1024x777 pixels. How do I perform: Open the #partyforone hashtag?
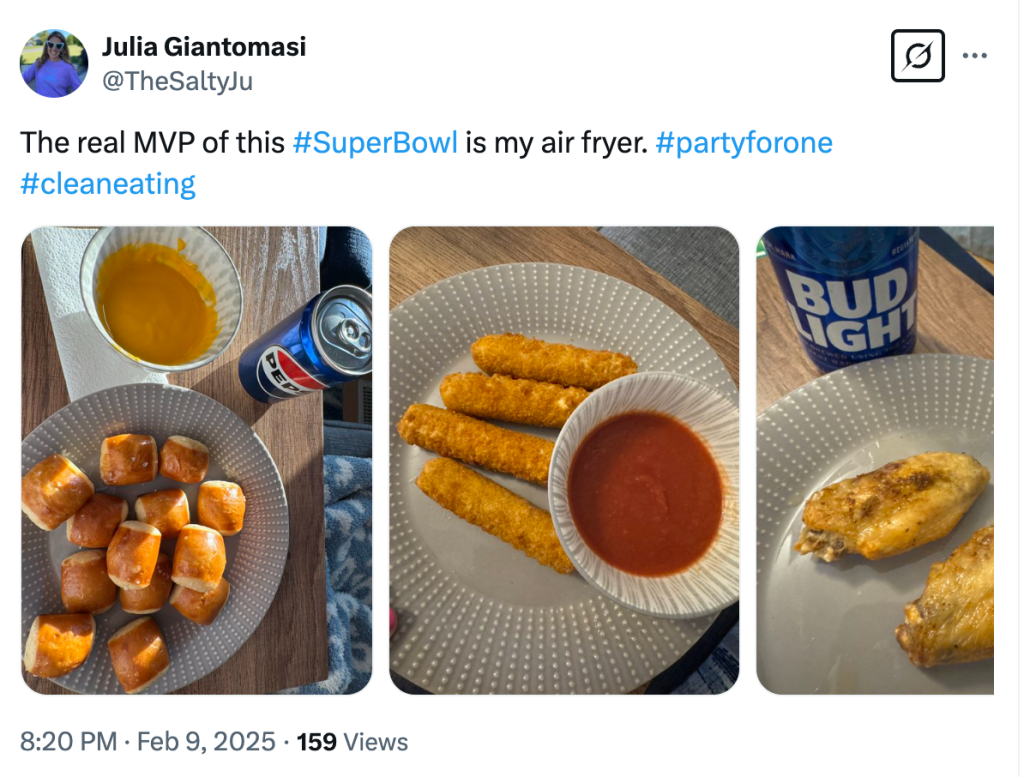click(x=744, y=142)
